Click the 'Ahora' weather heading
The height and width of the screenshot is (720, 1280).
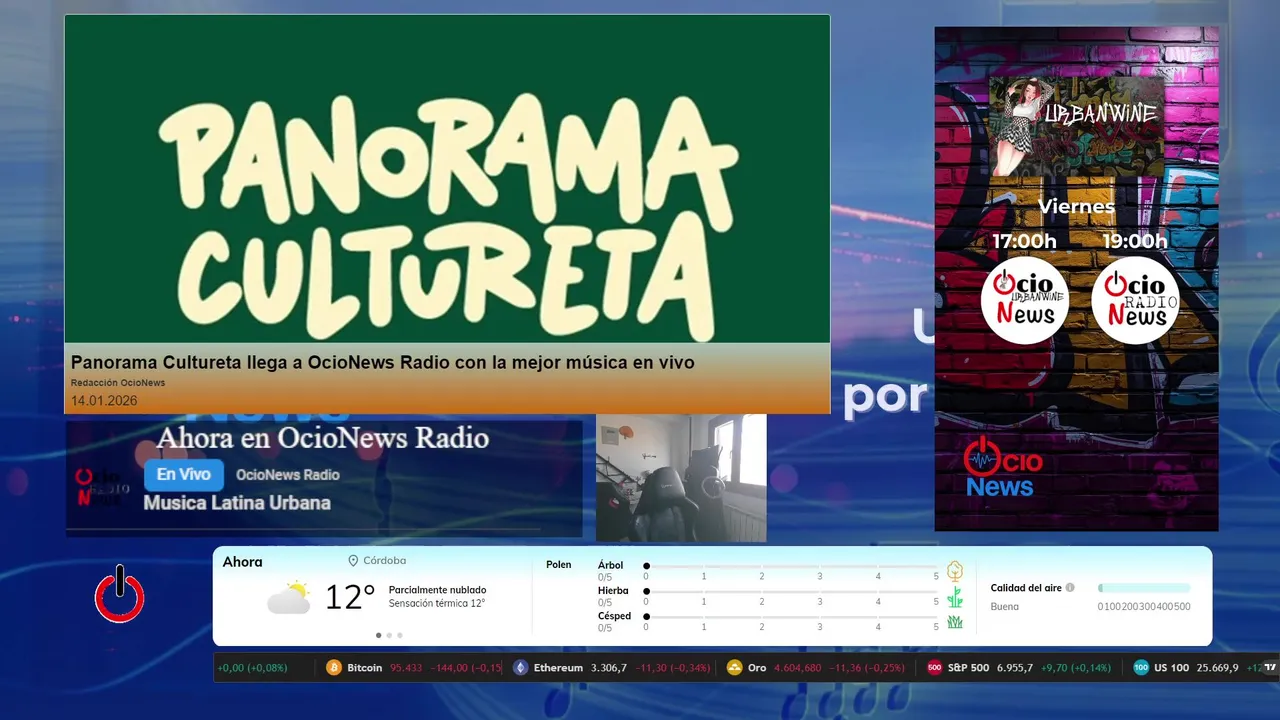tap(243, 562)
